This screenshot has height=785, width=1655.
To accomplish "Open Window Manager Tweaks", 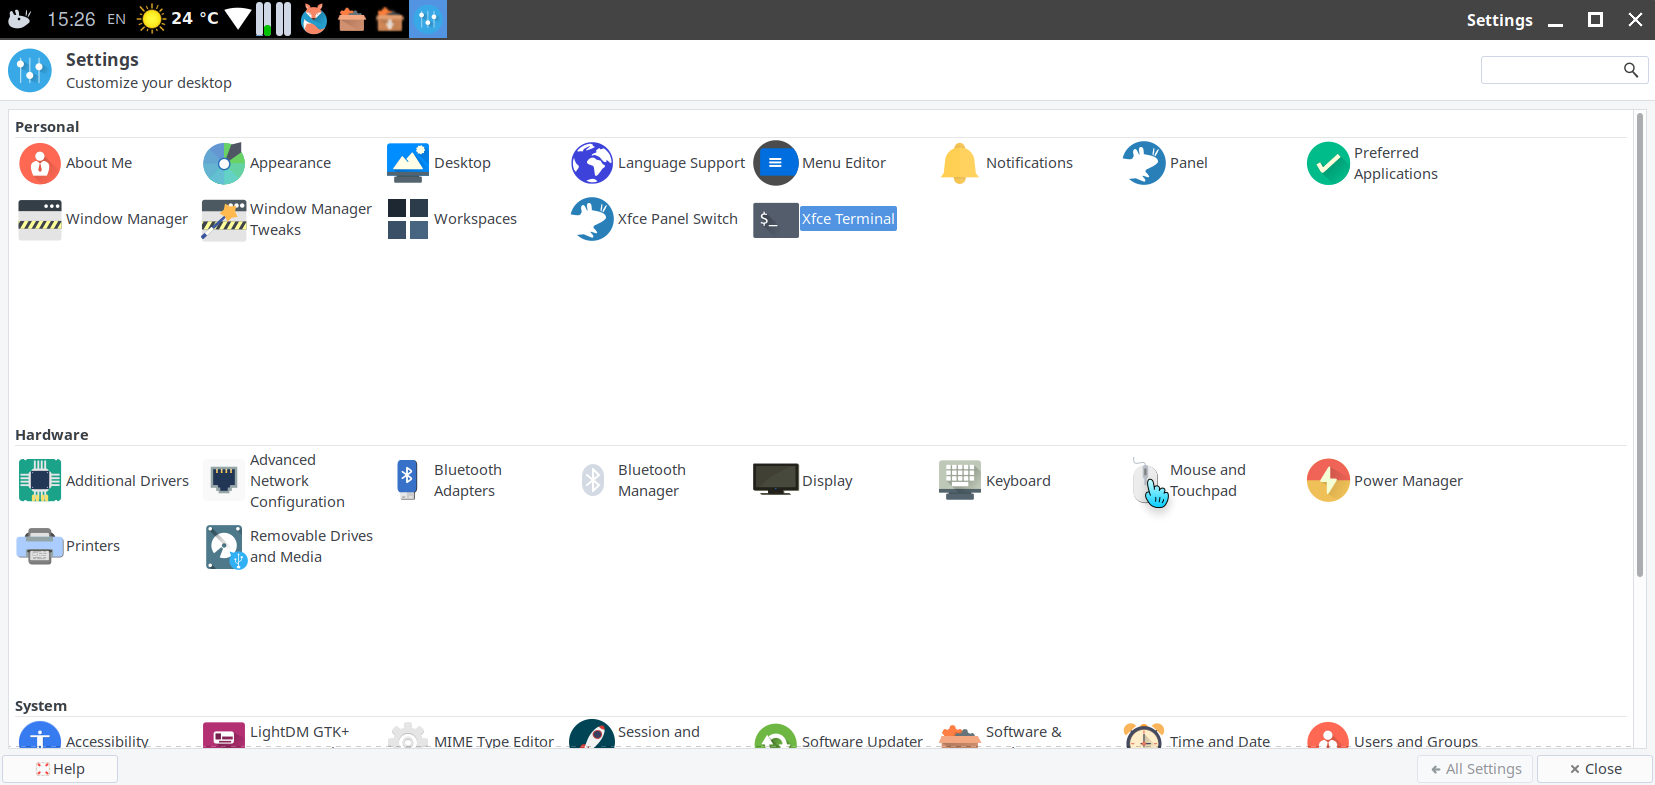I will coord(224,219).
